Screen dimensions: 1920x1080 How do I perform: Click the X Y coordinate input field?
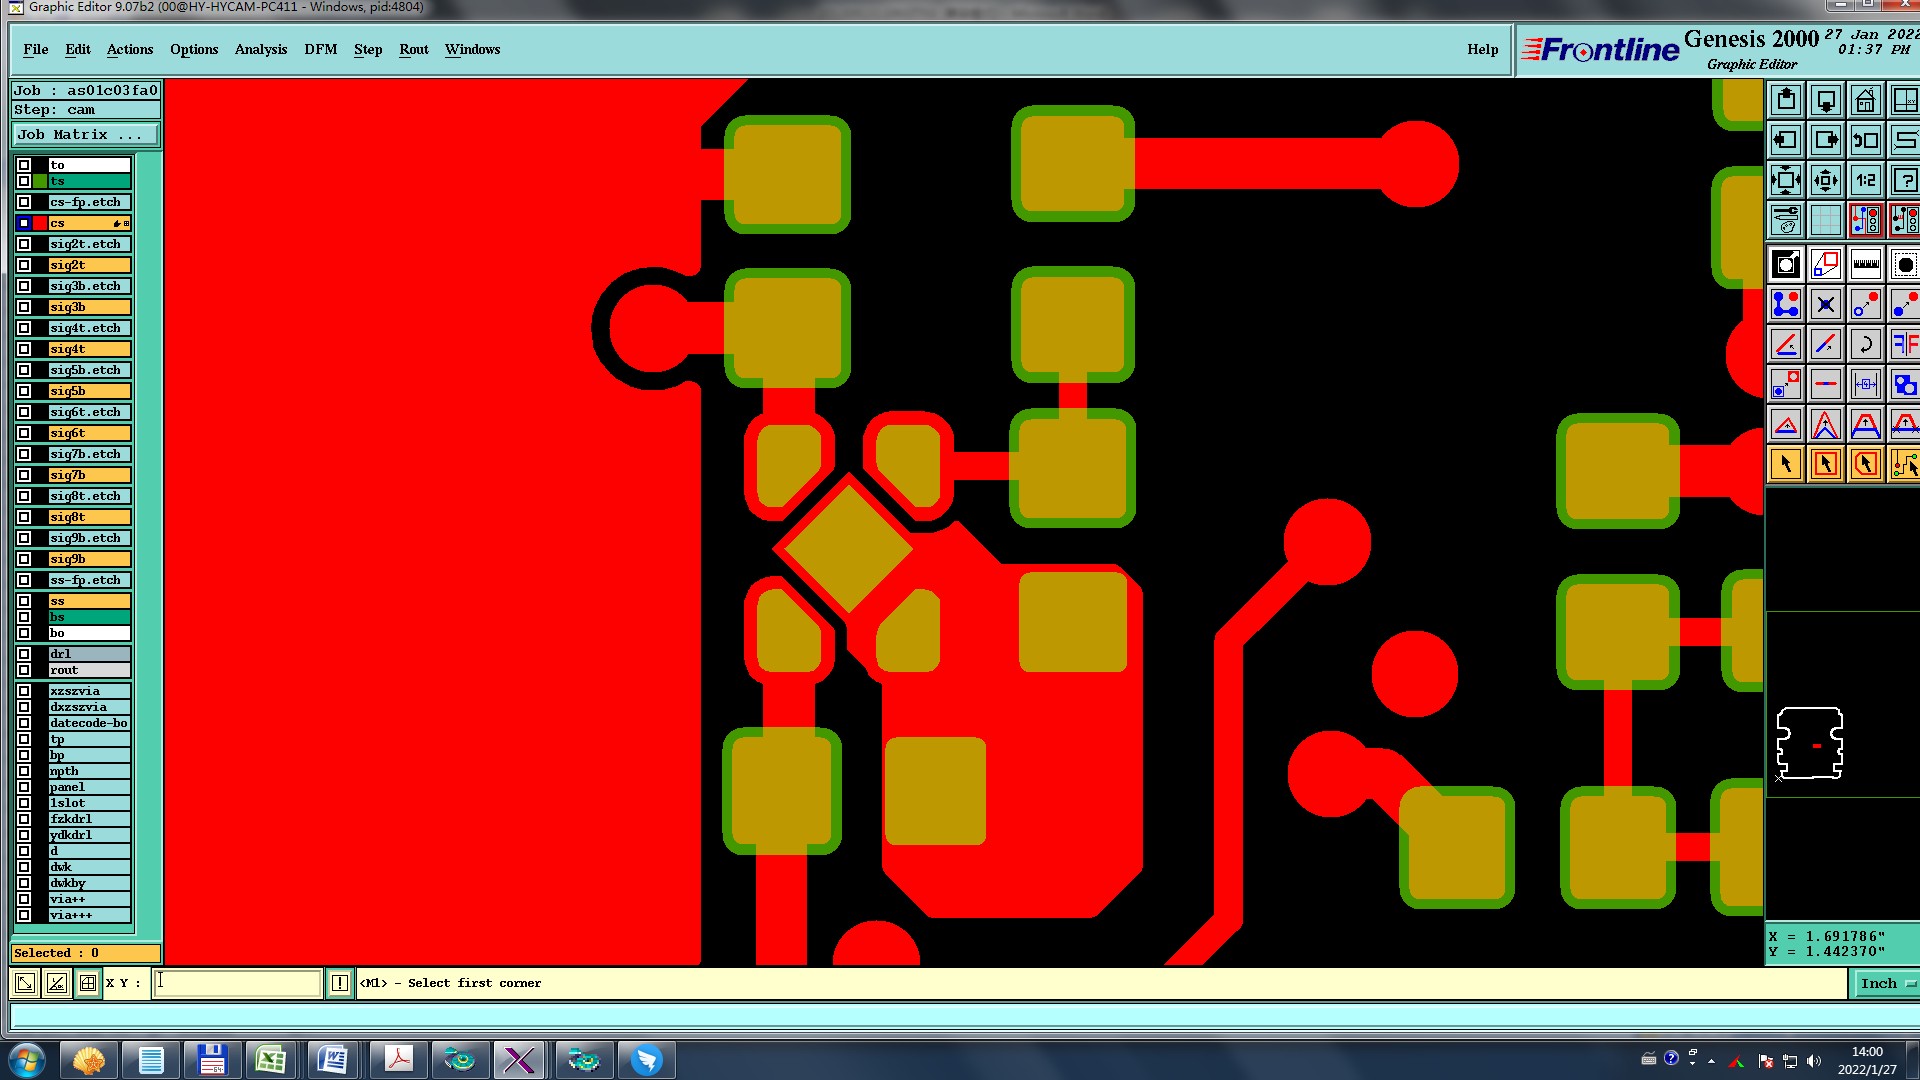(x=238, y=983)
